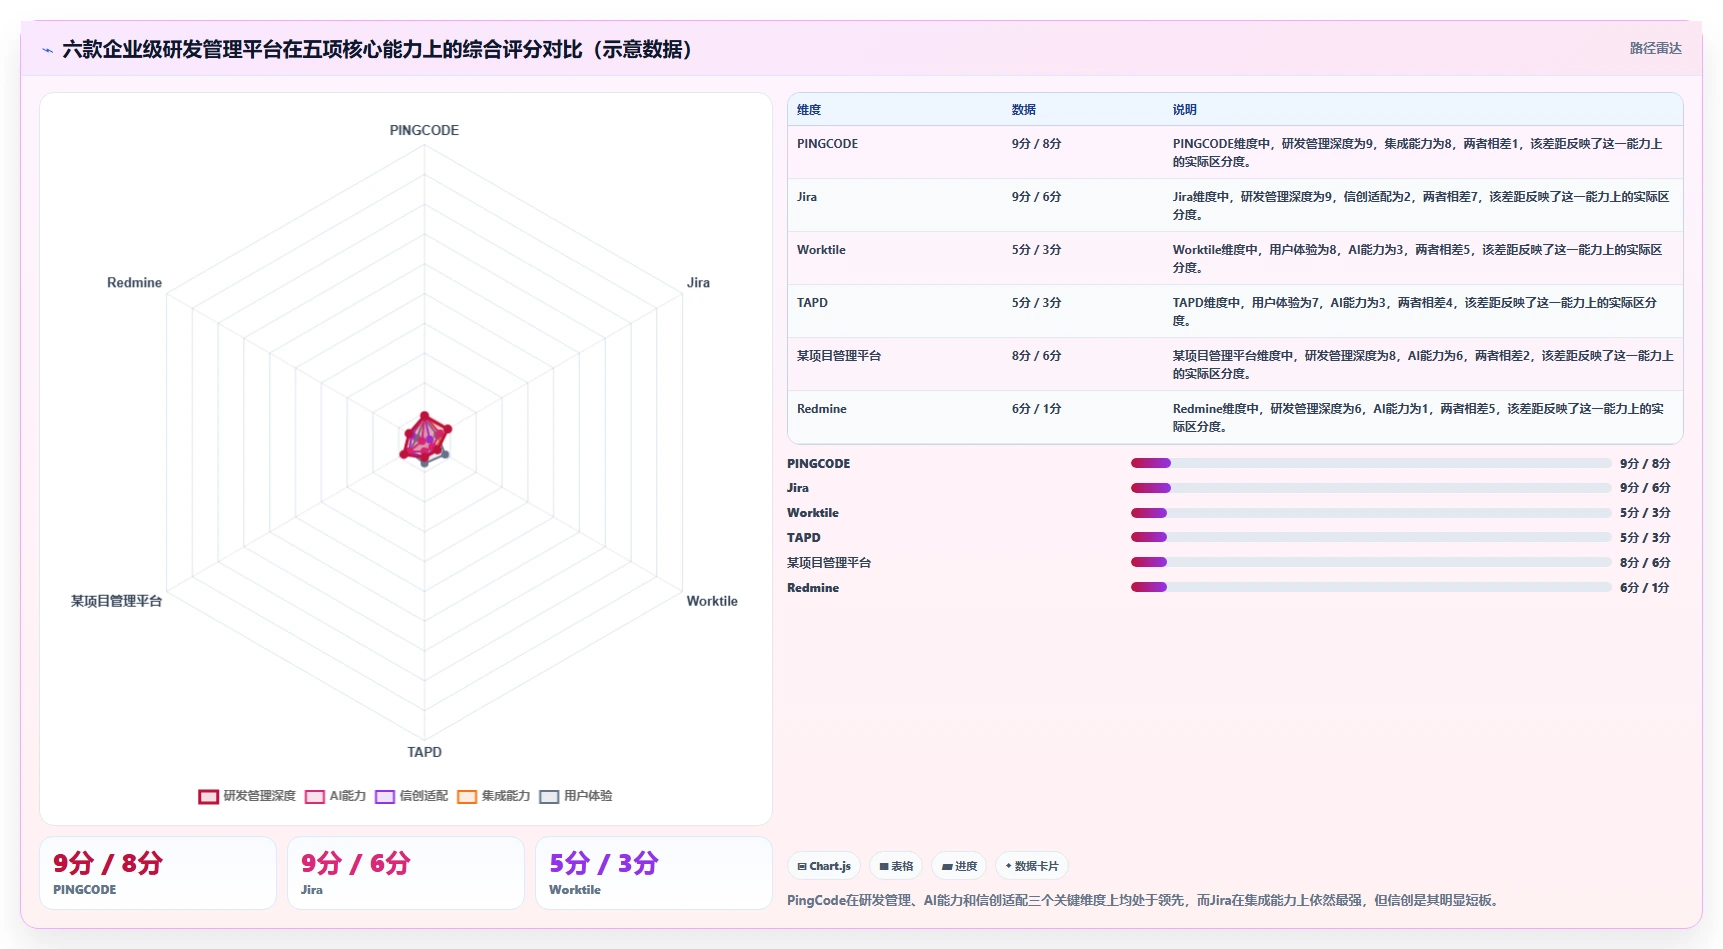
Task: Click the 说明 column header
Action: tap(1185, 110)
